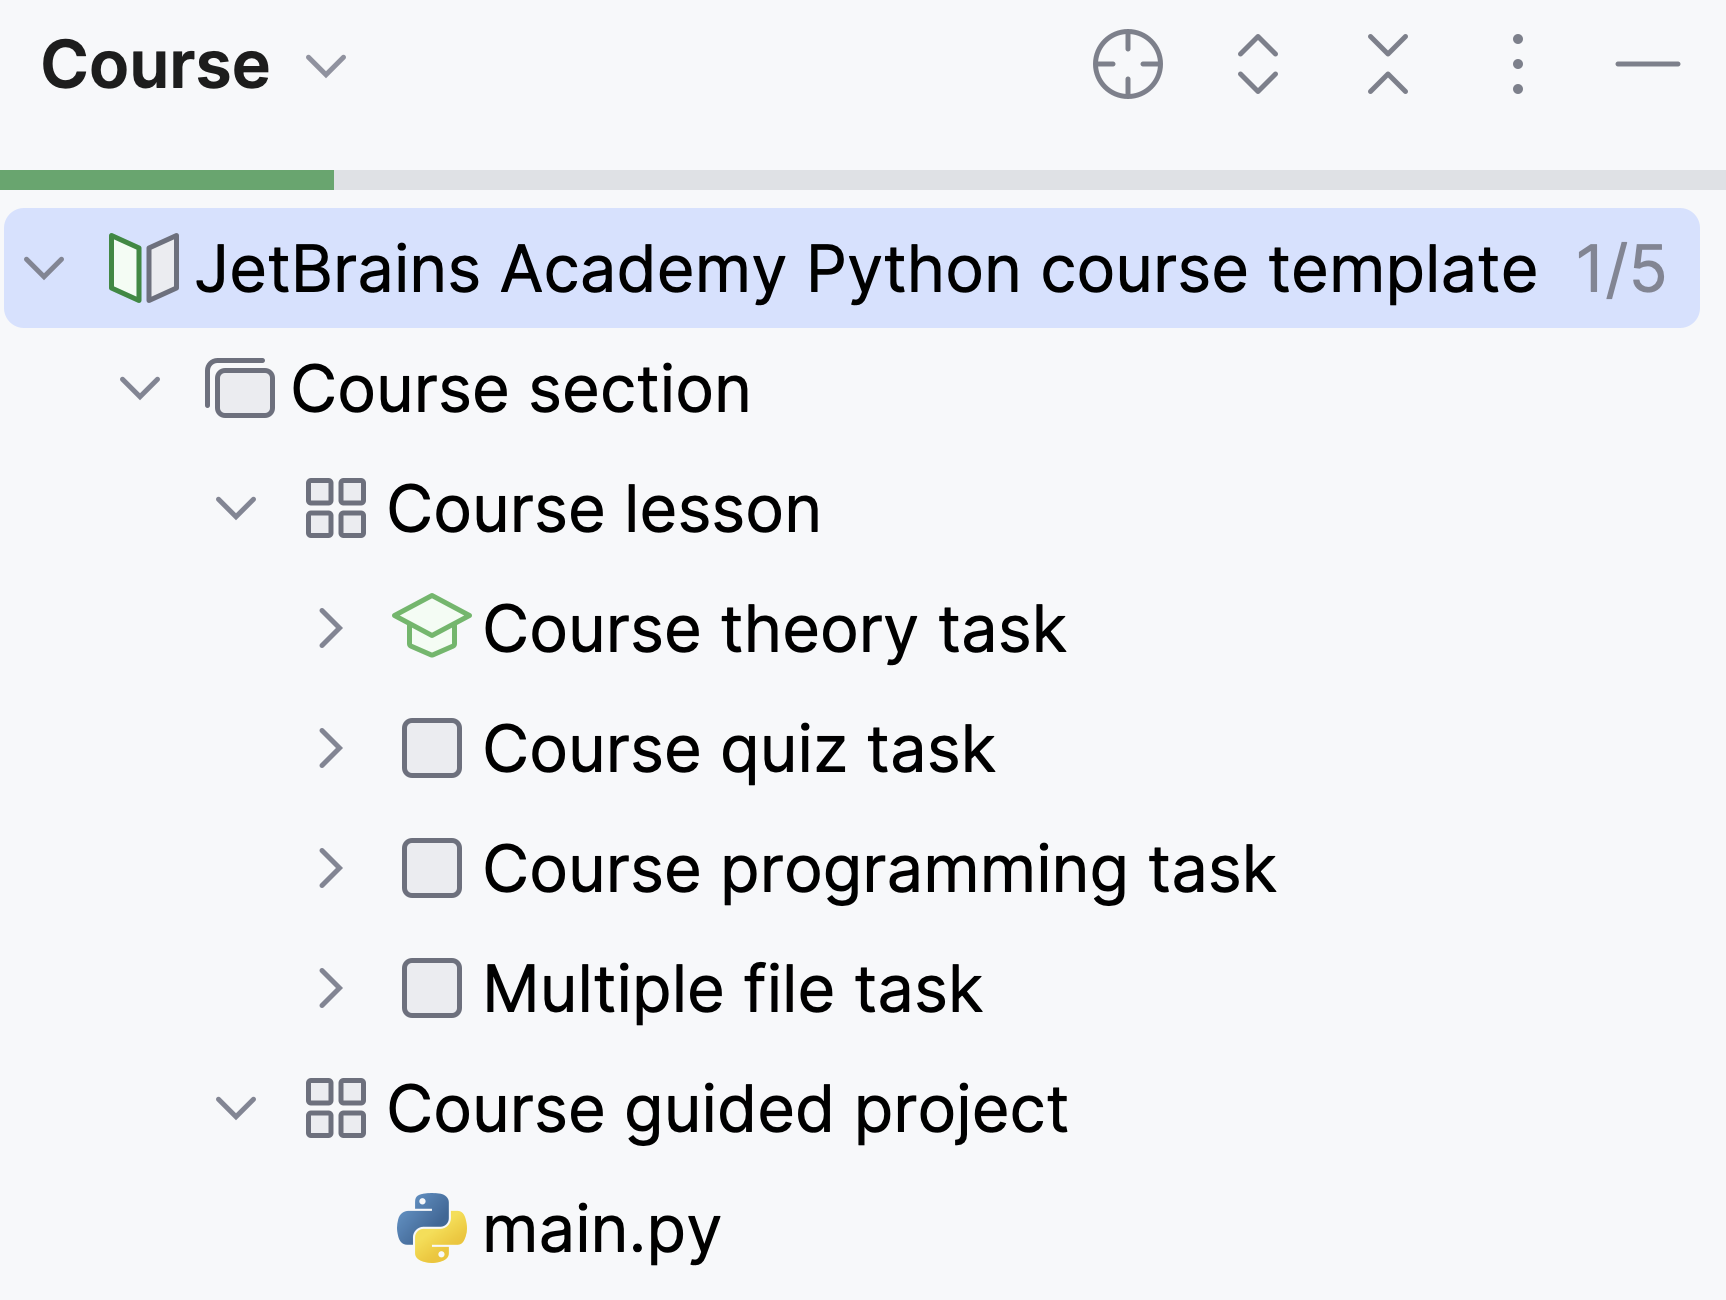
Task: Open the main.py file
Action: tap(602, 1230)
